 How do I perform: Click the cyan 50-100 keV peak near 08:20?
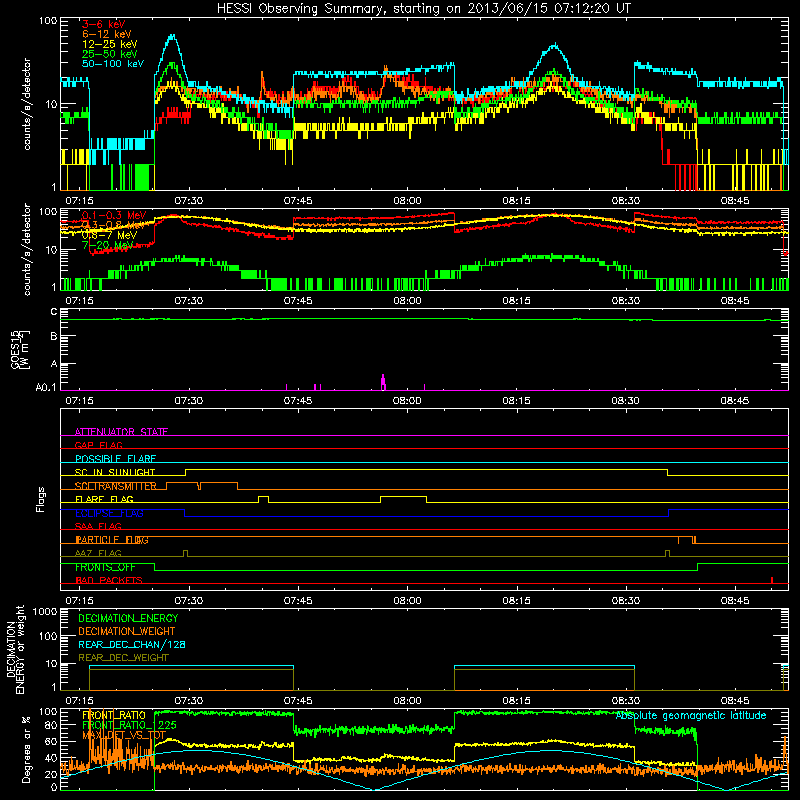[555, 46]
